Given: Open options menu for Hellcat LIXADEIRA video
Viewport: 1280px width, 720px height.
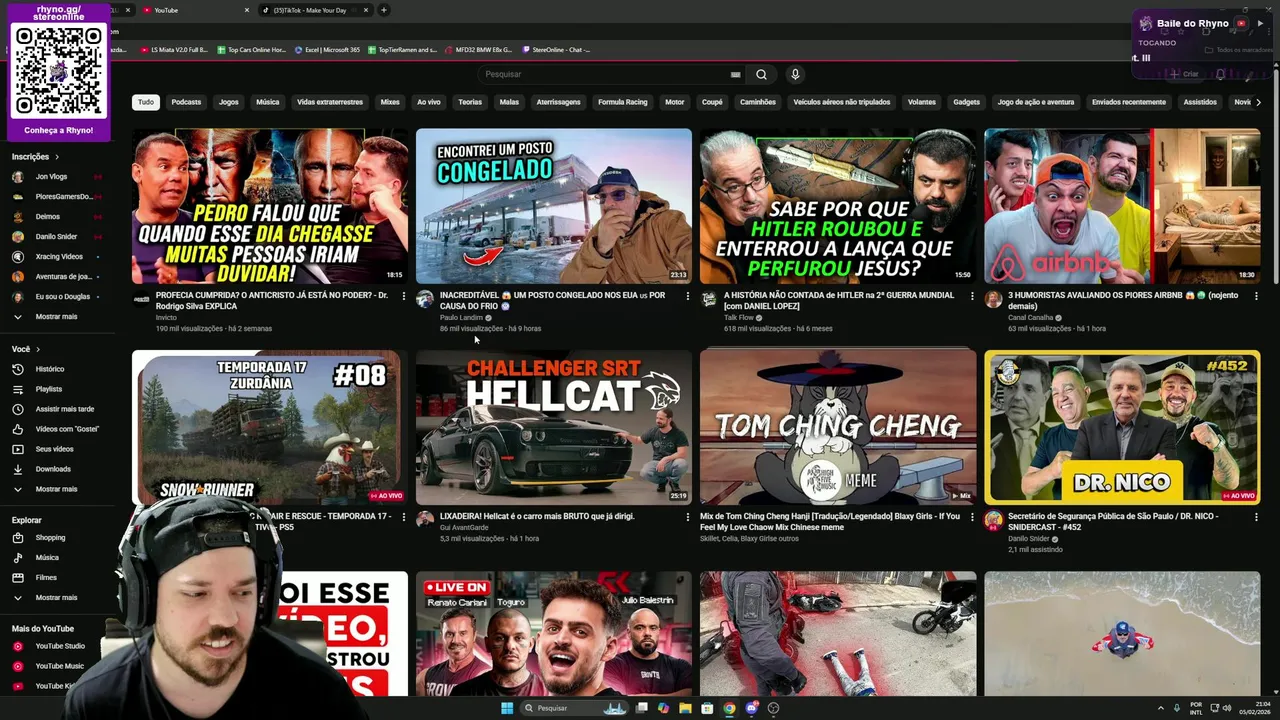Looking at the screenshot, I should tap(688, 517).
